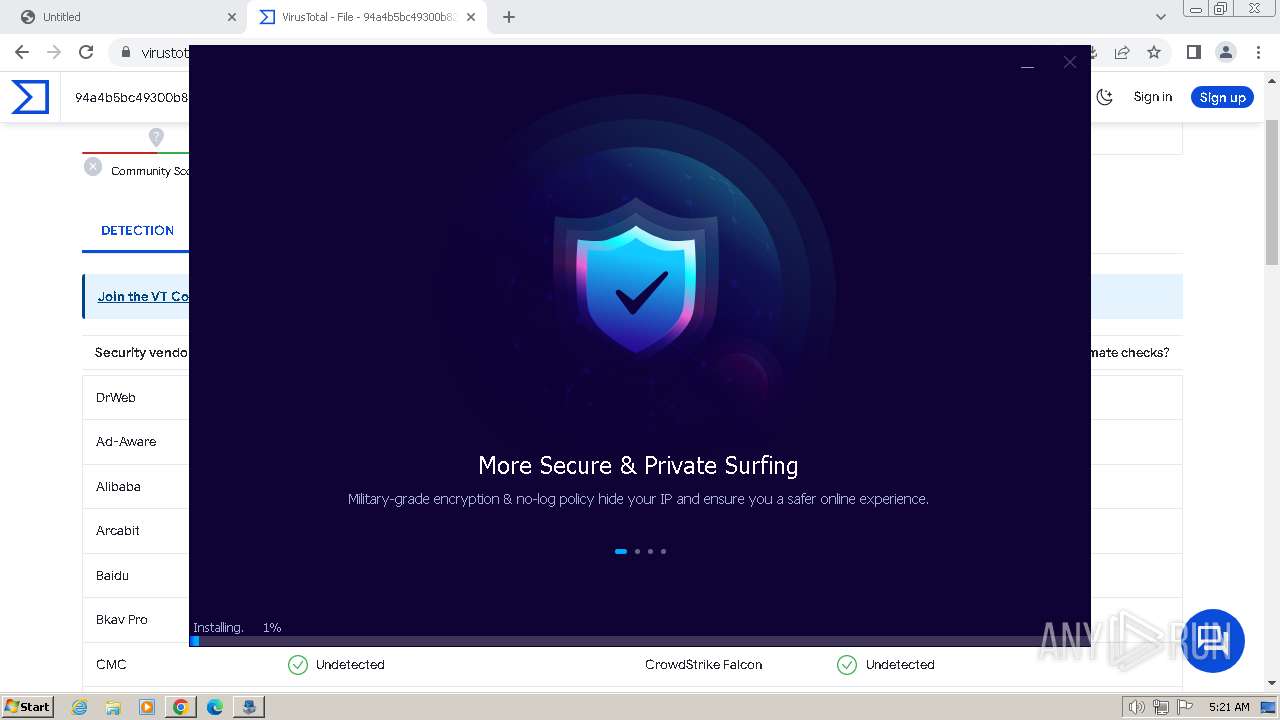Viewport: 1280px width, 720px height.
Task: Click CMC Undetected check icon
Action: coord(298,665)
